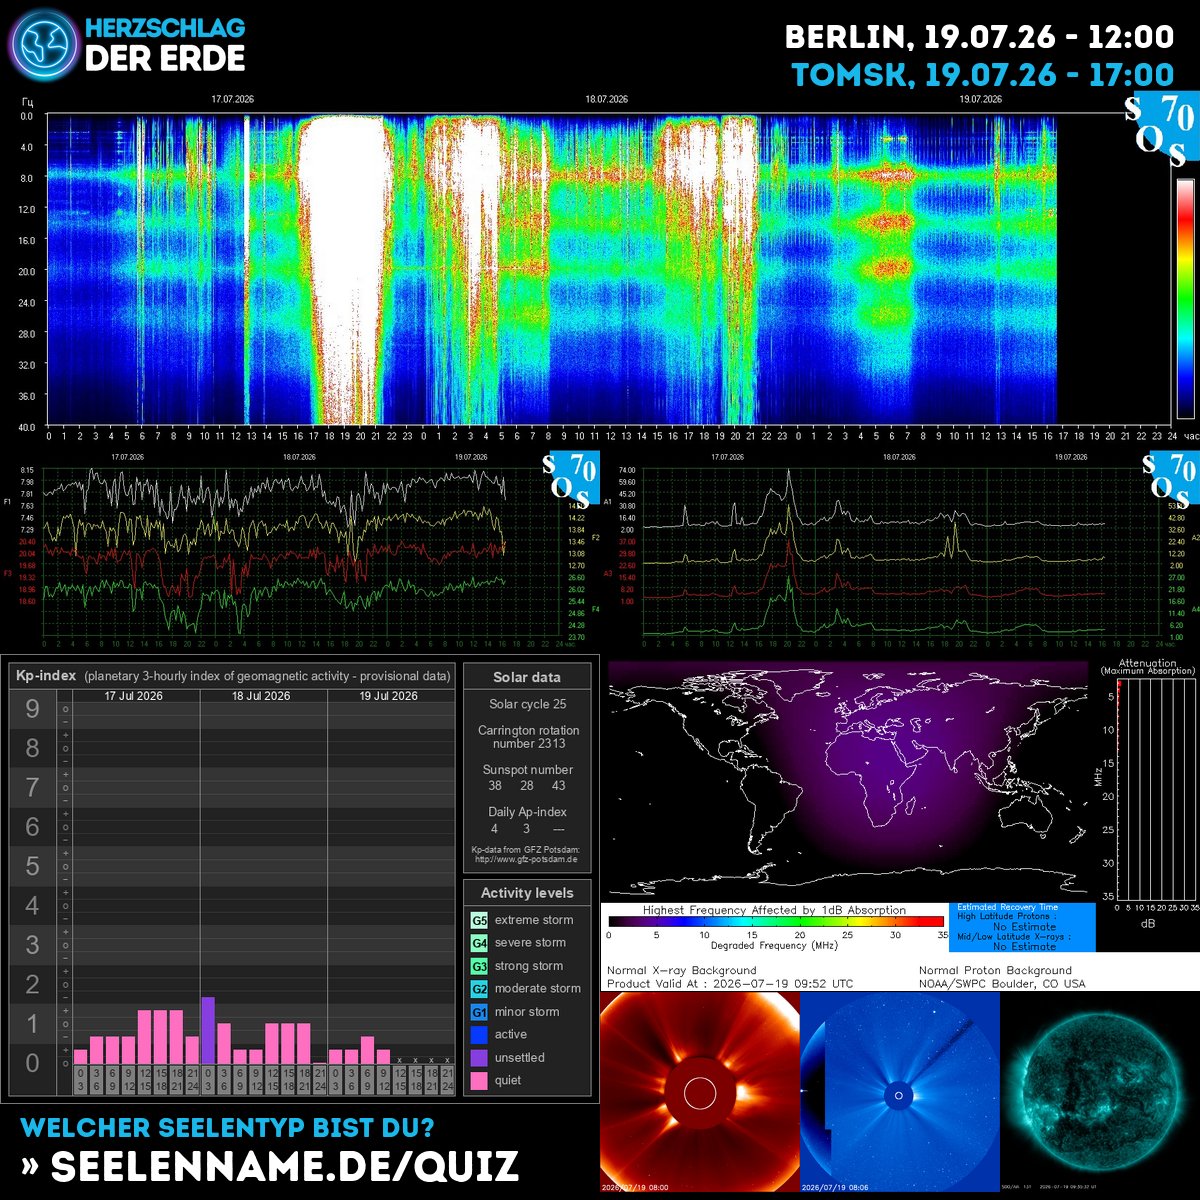Click the G1 minor storm swatch
The height and width of the screenshot is (1200, 1200).
479,1012
